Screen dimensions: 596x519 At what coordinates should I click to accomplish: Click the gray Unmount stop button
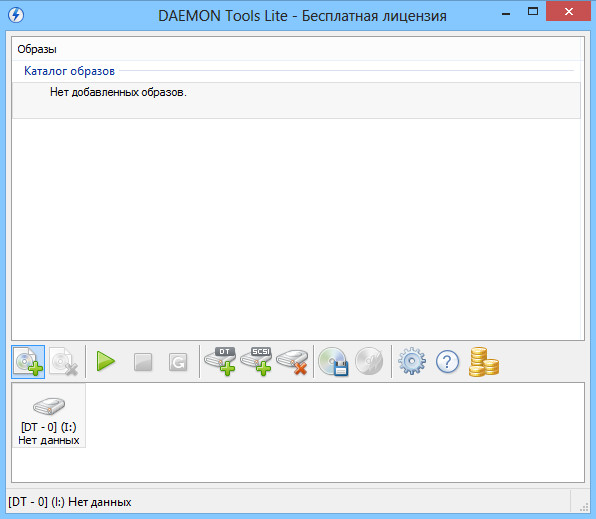click(x=143, y=362)
